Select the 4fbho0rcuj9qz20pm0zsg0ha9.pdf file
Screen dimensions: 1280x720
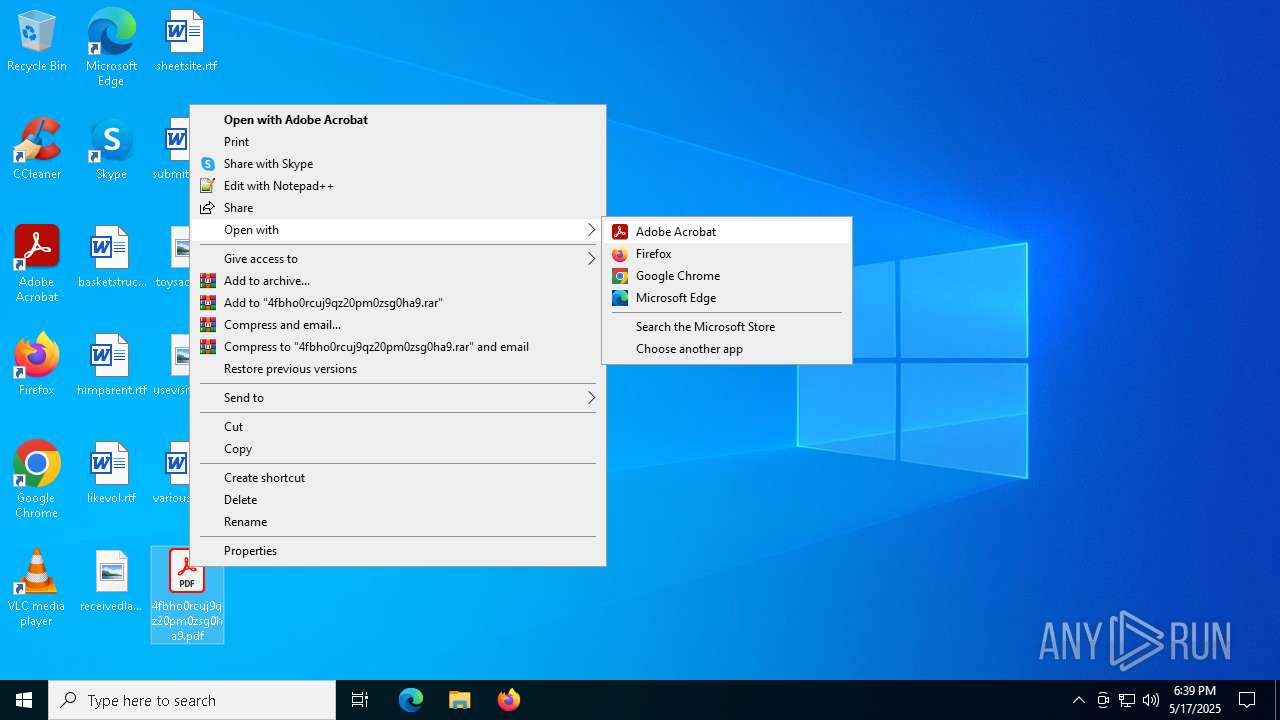pos(187,595)
